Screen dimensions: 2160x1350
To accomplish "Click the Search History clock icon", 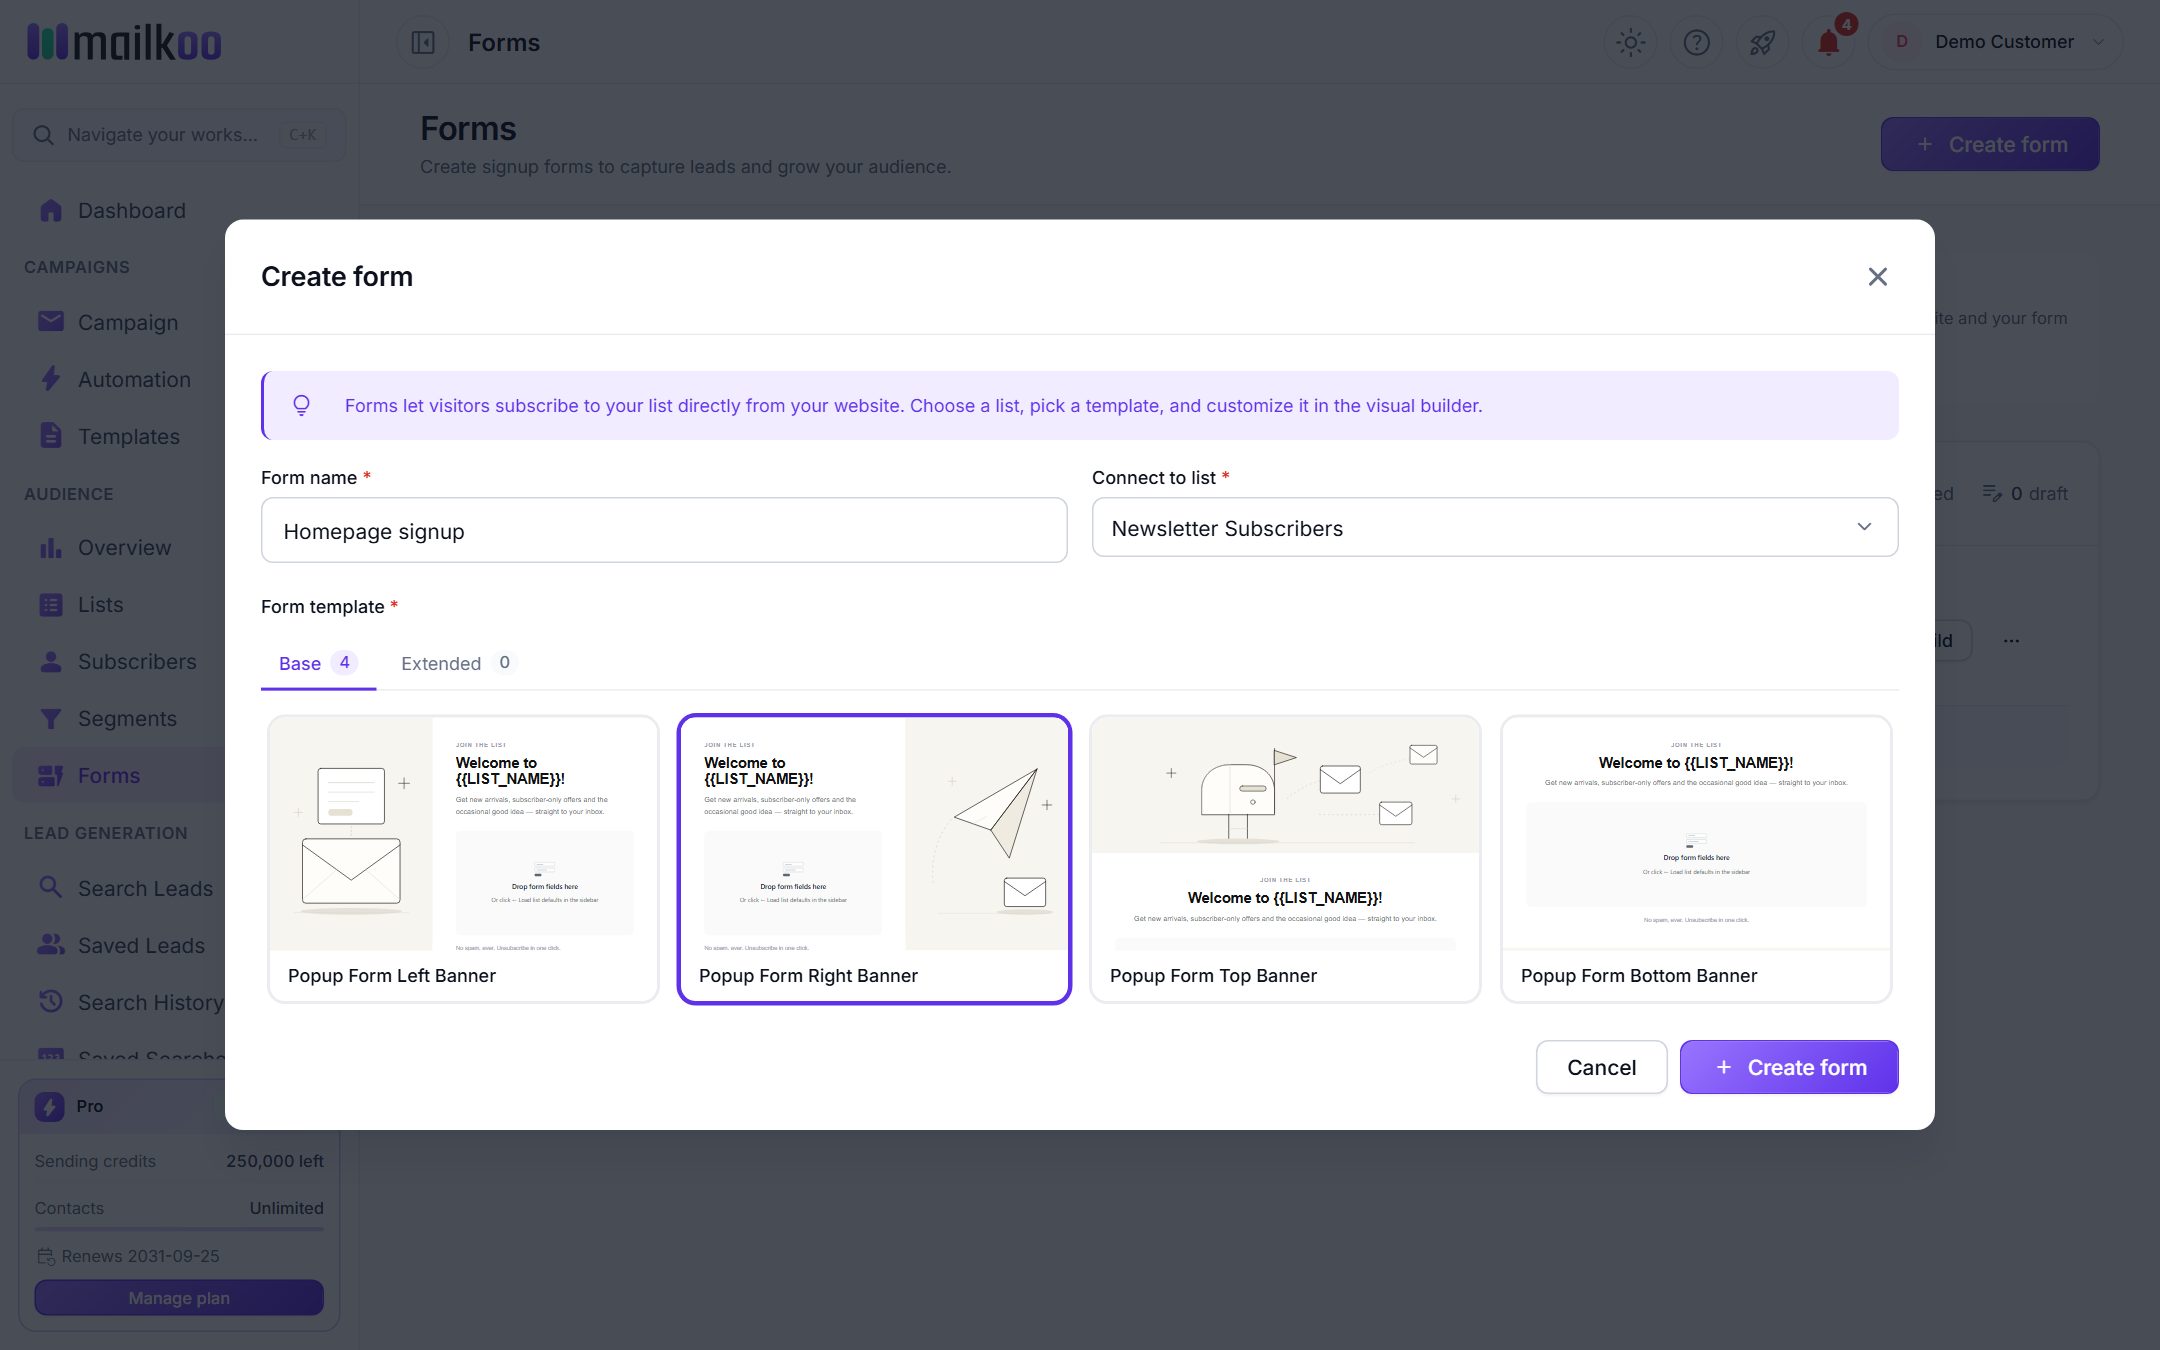I will (51, 1001).
